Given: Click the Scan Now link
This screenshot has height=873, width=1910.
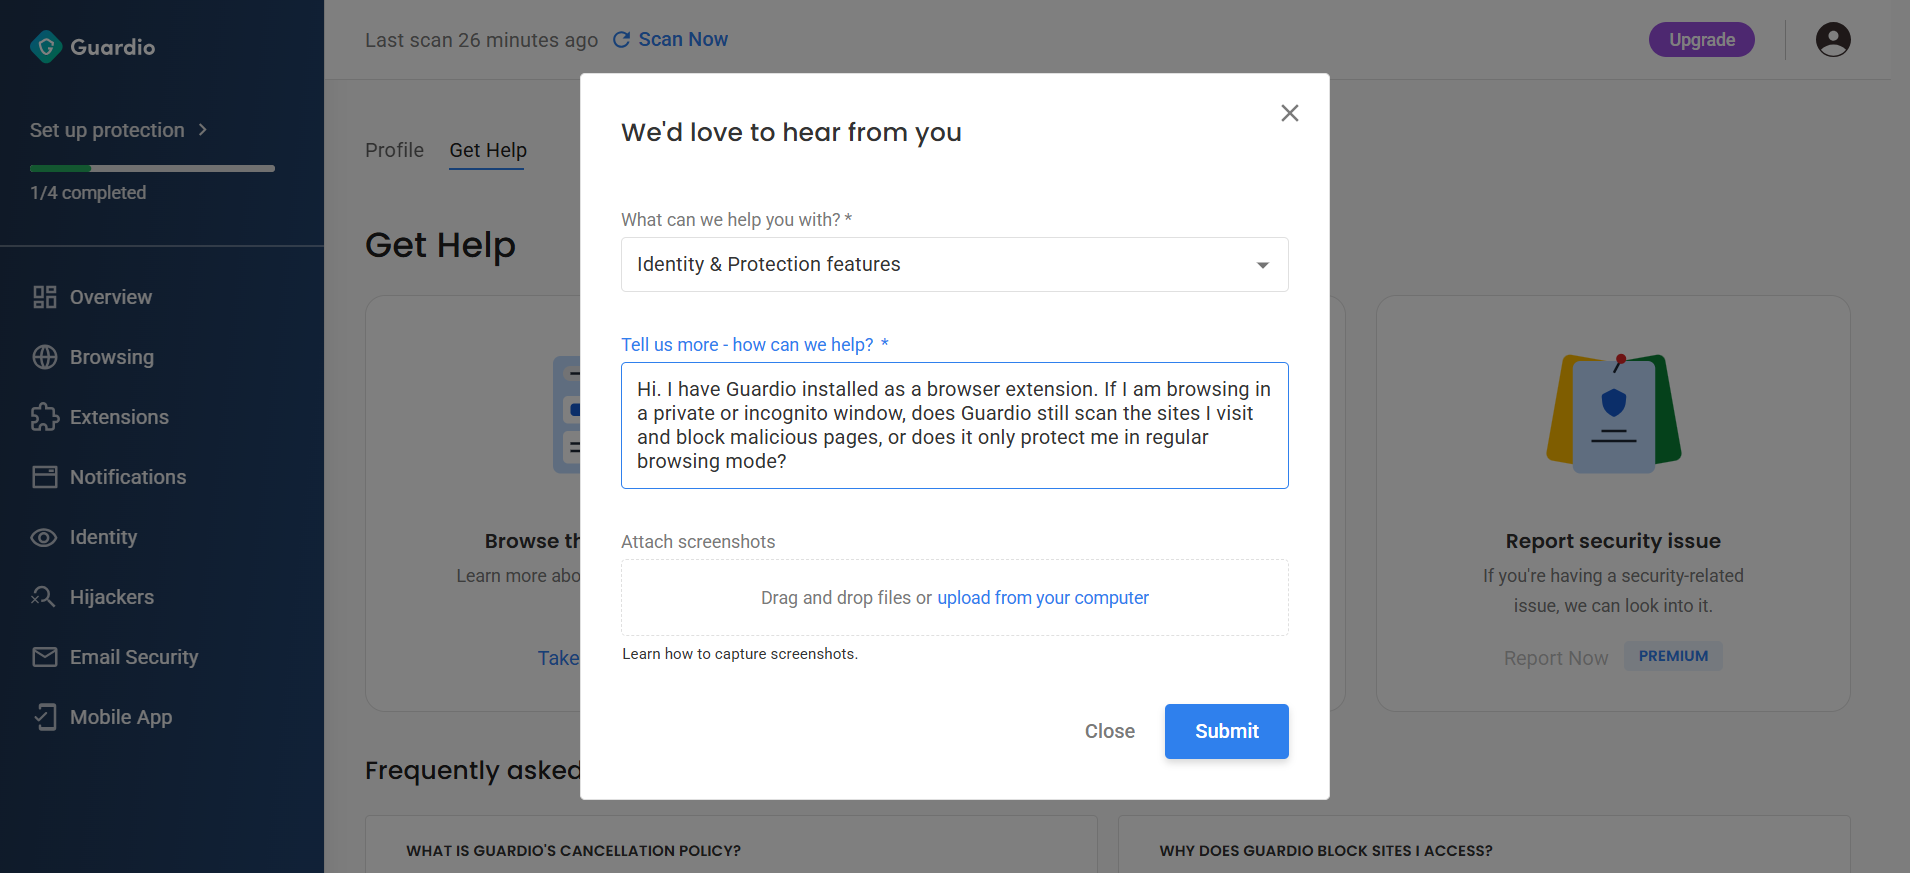Looking at the screenshot, I should pos(683,40).
